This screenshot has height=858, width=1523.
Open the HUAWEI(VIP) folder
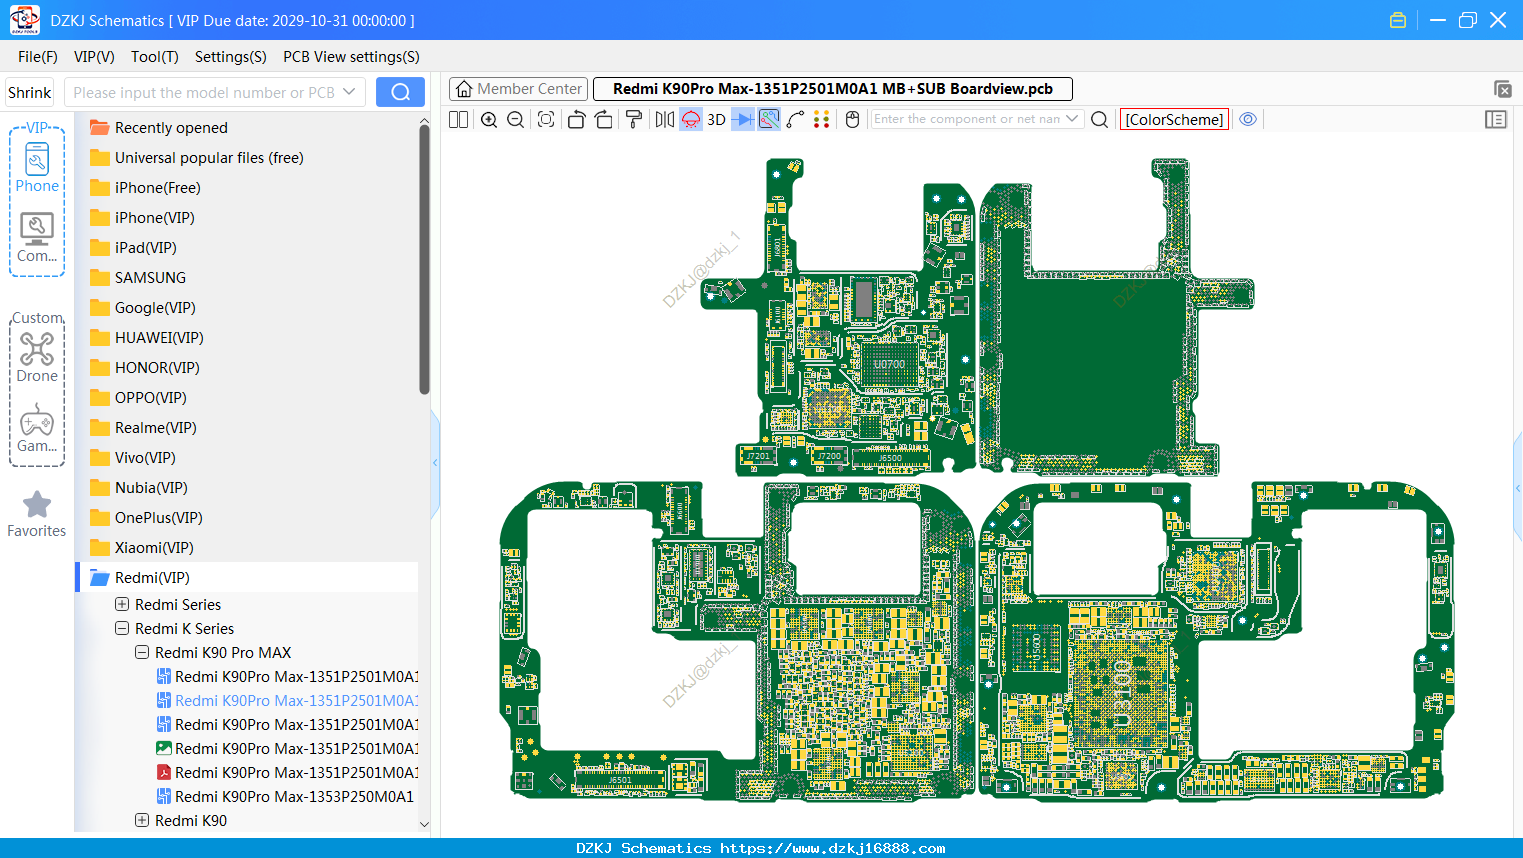coord(159,337)
